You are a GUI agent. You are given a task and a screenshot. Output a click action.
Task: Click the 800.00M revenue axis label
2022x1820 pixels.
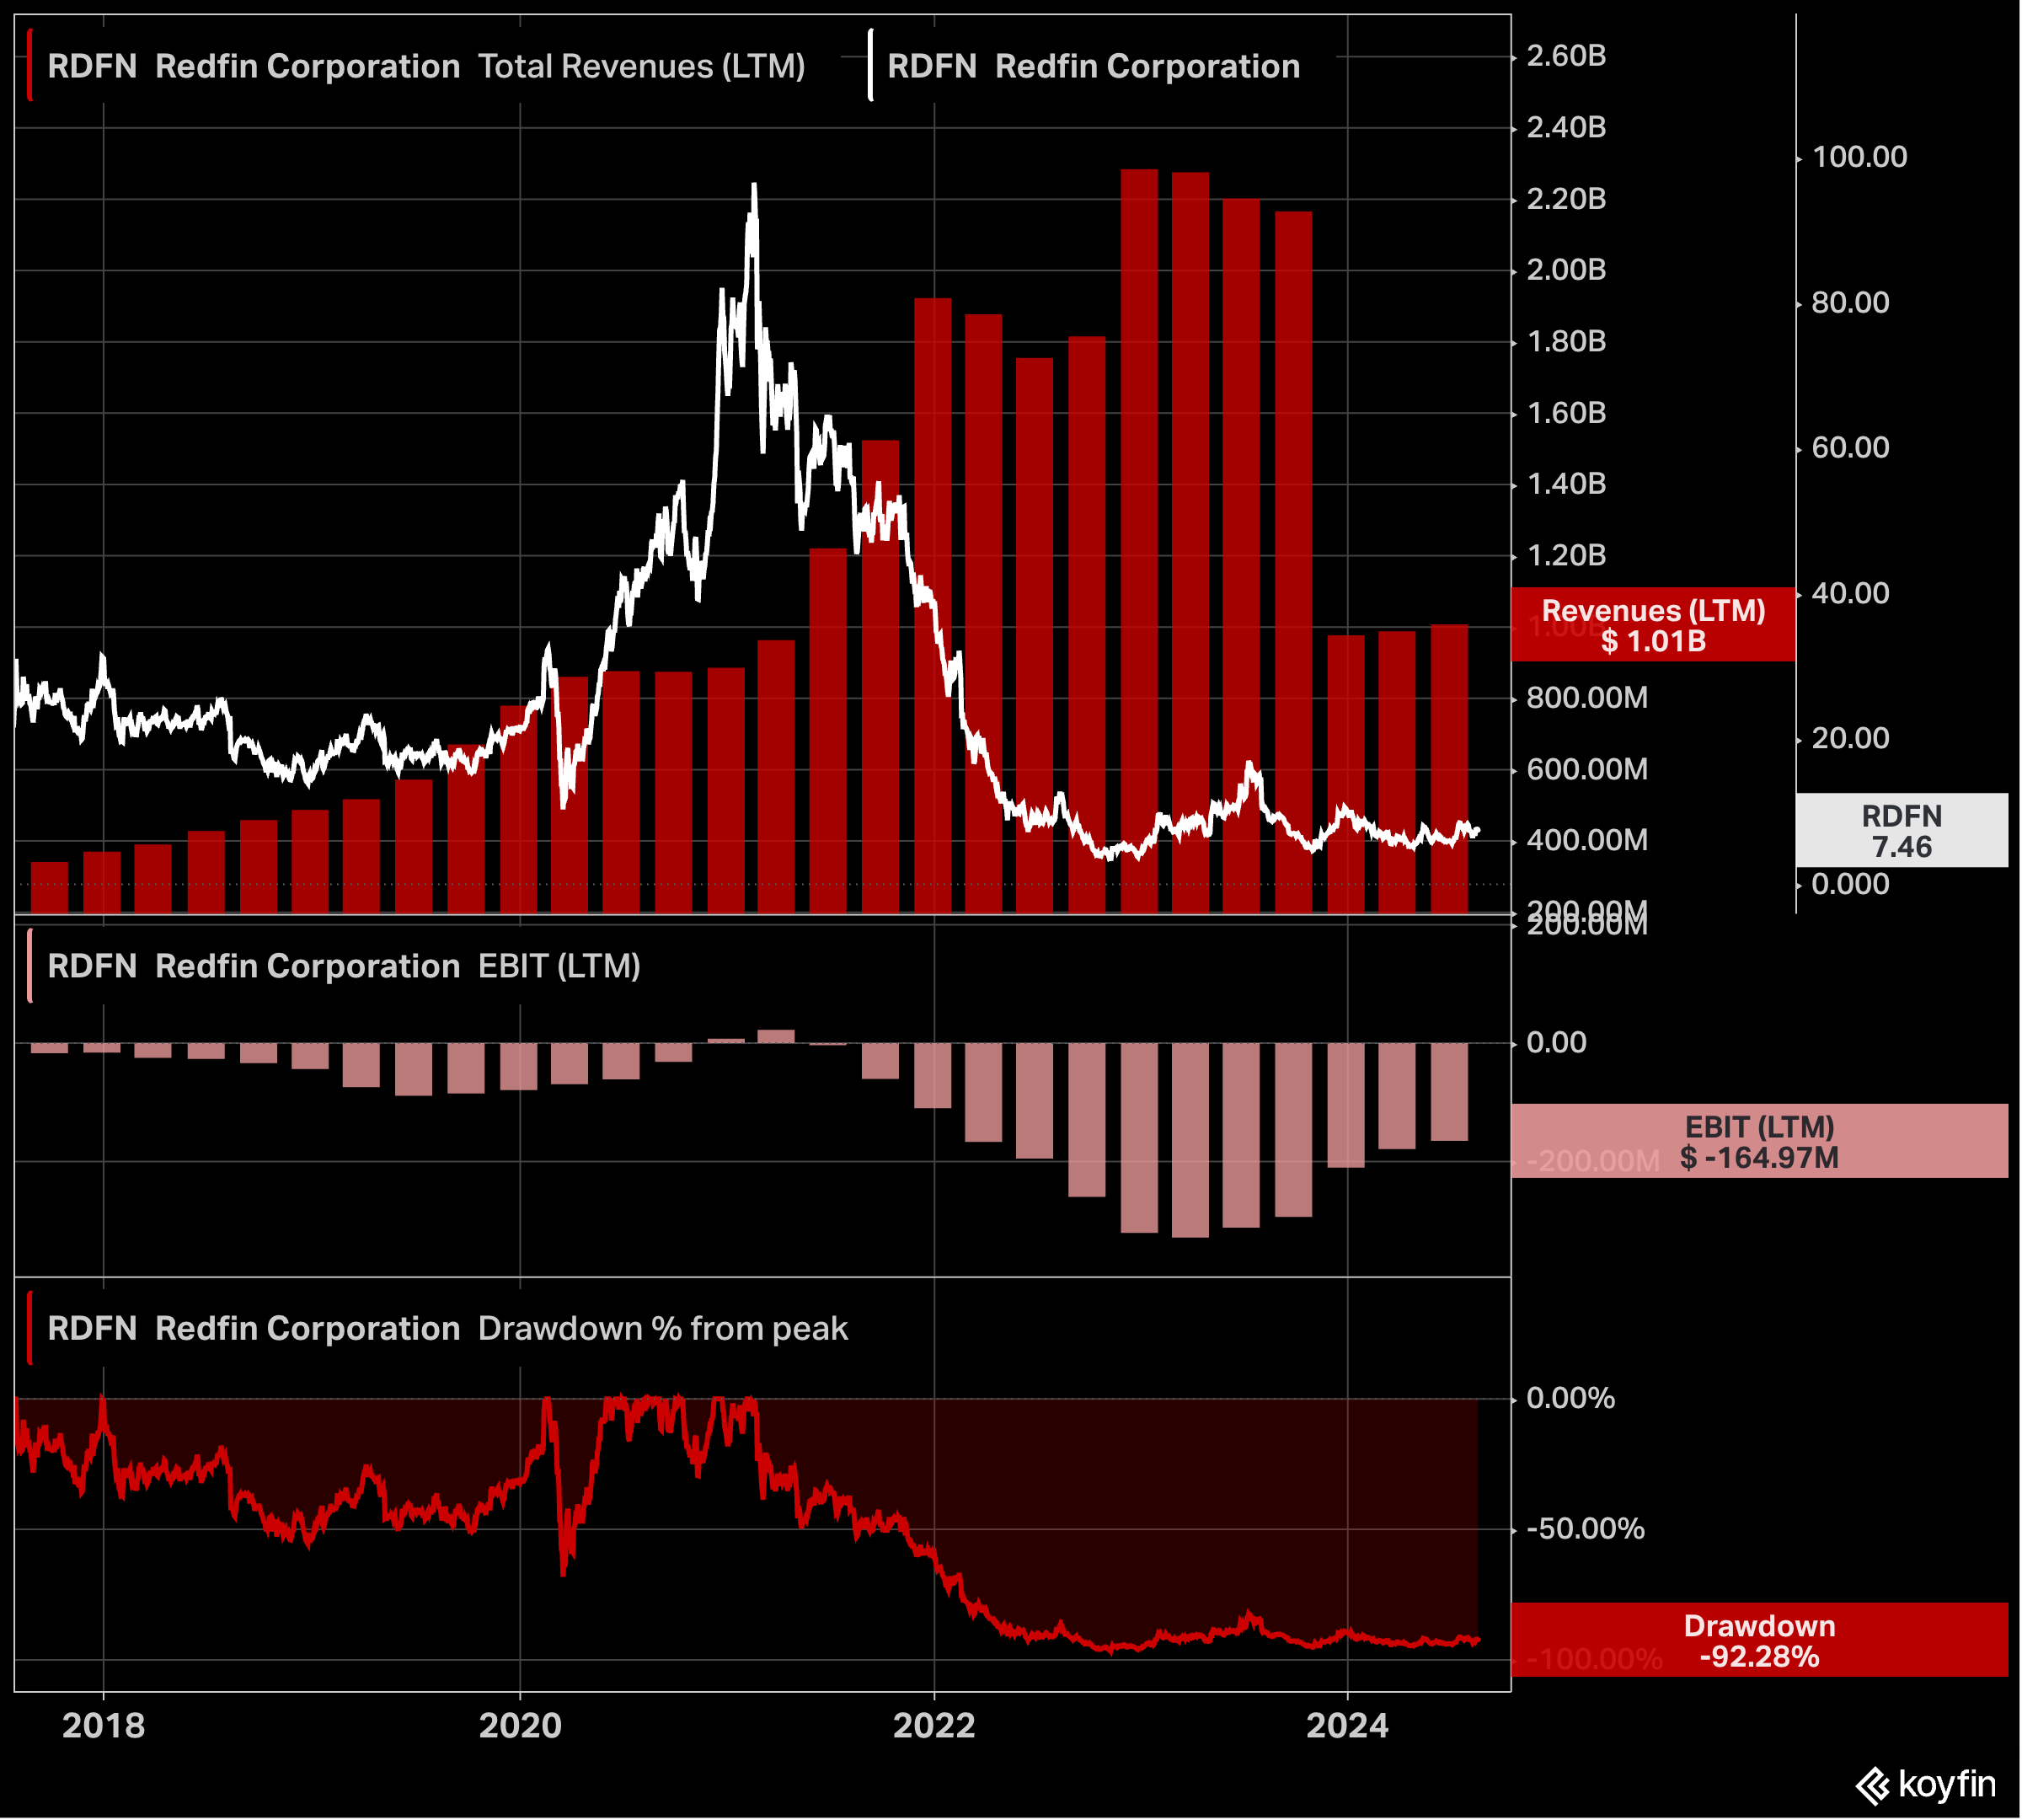tap(1587, 698)
